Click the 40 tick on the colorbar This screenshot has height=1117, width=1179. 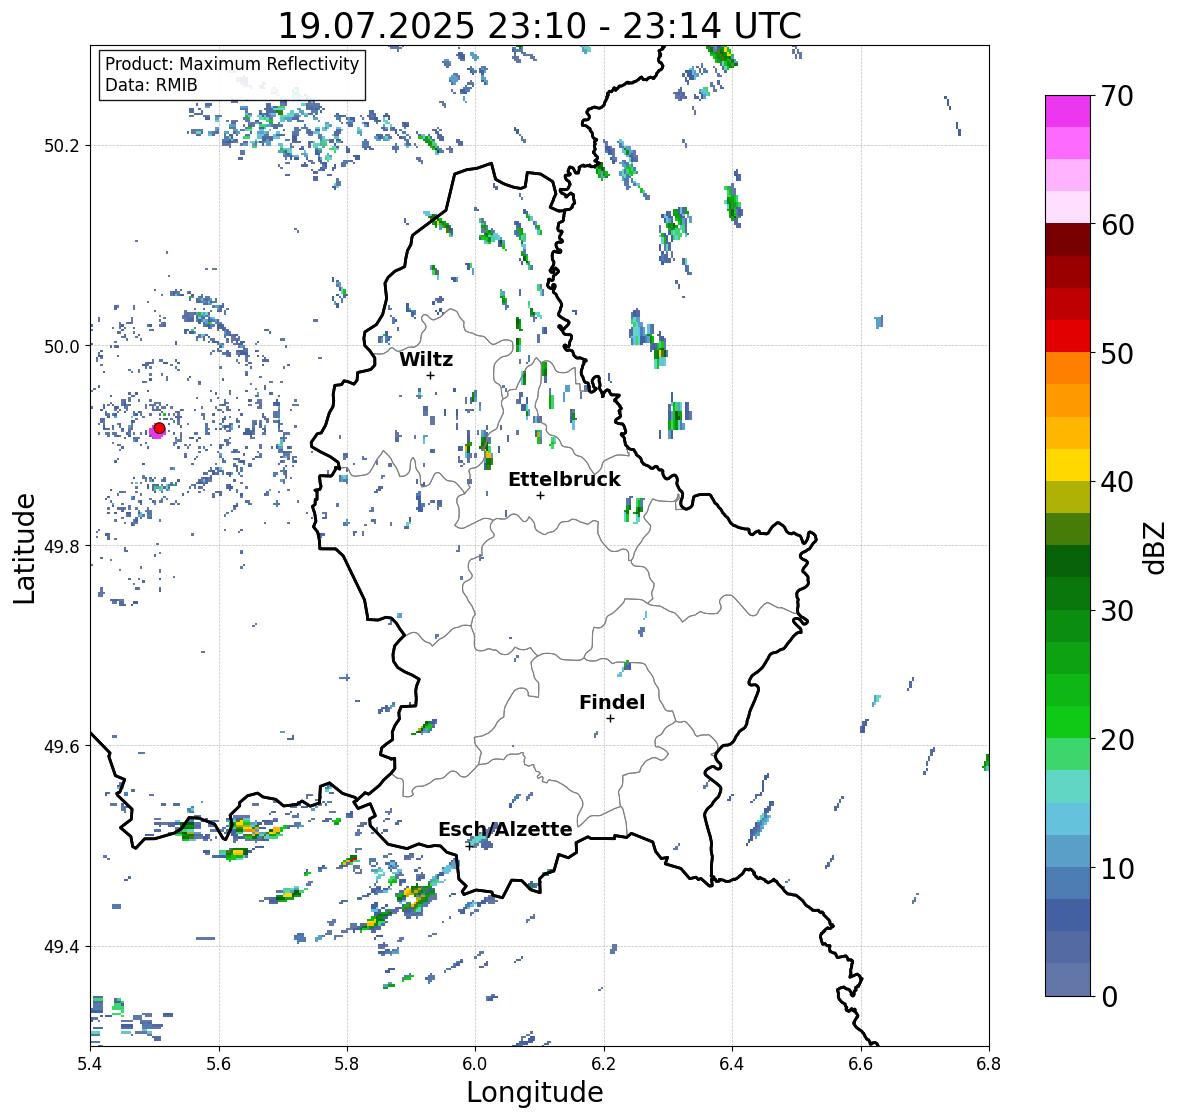click(1117, 482)
